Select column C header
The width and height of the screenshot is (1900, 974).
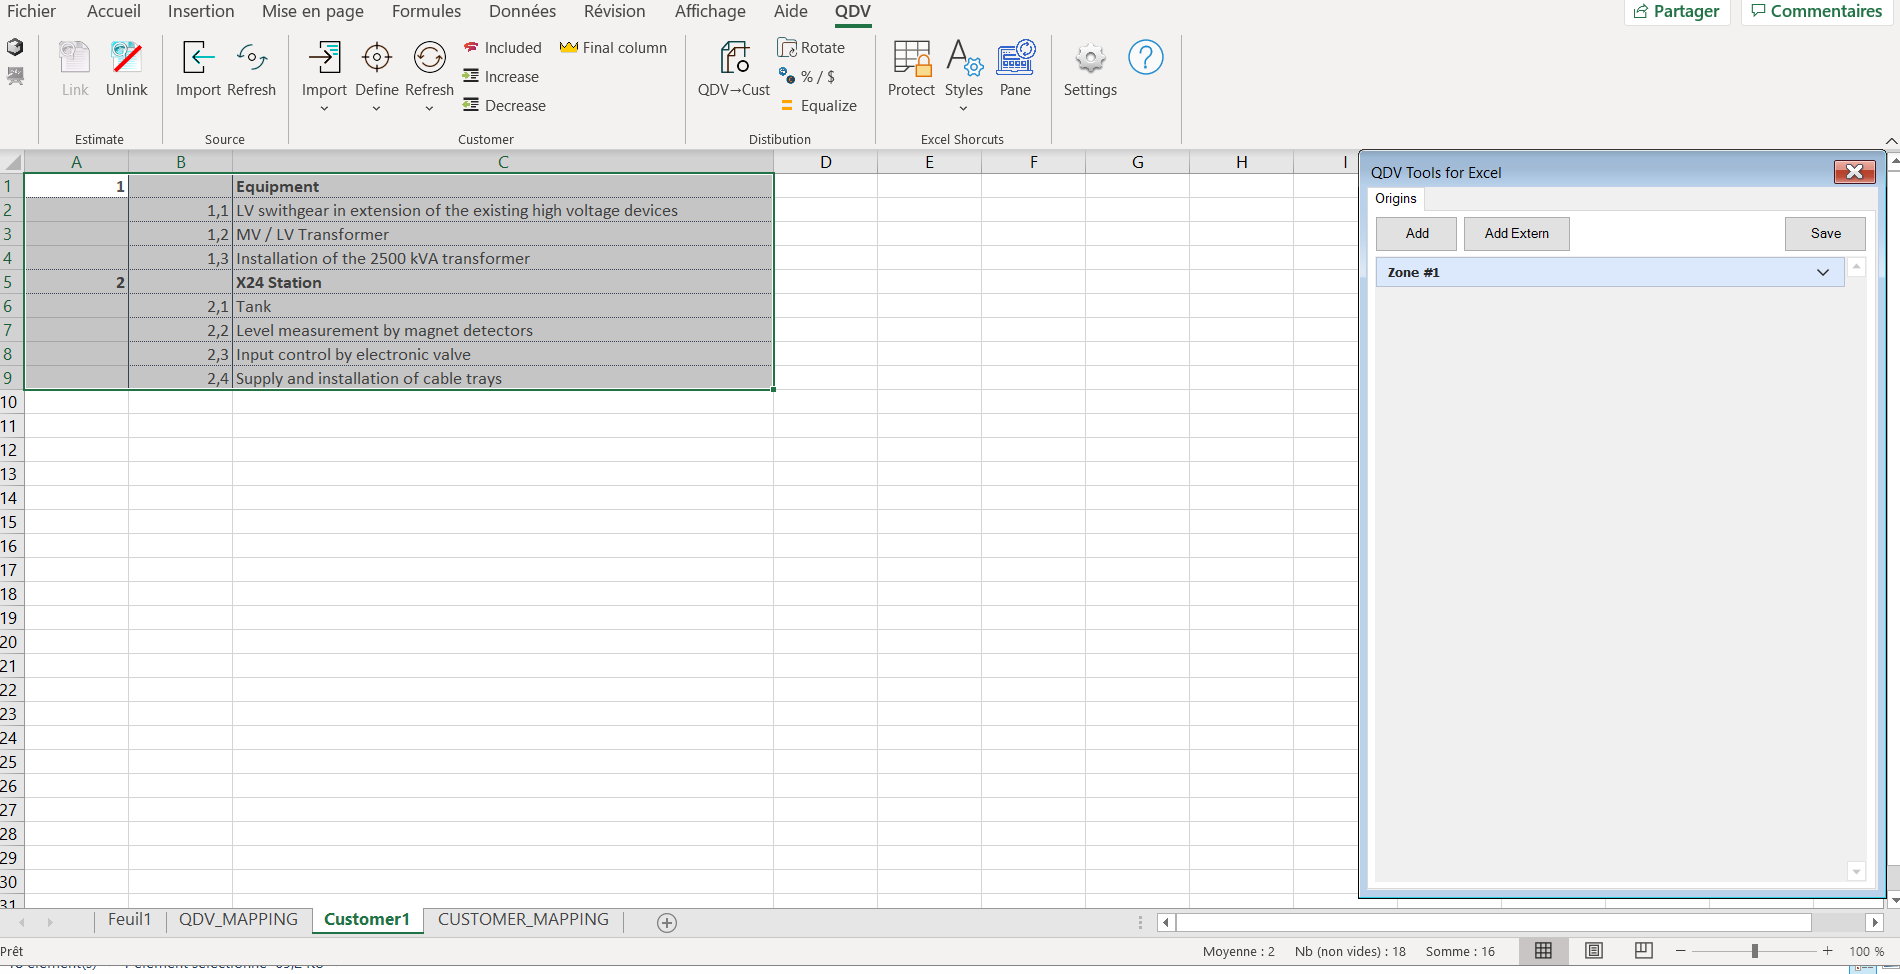pos(503,162)
